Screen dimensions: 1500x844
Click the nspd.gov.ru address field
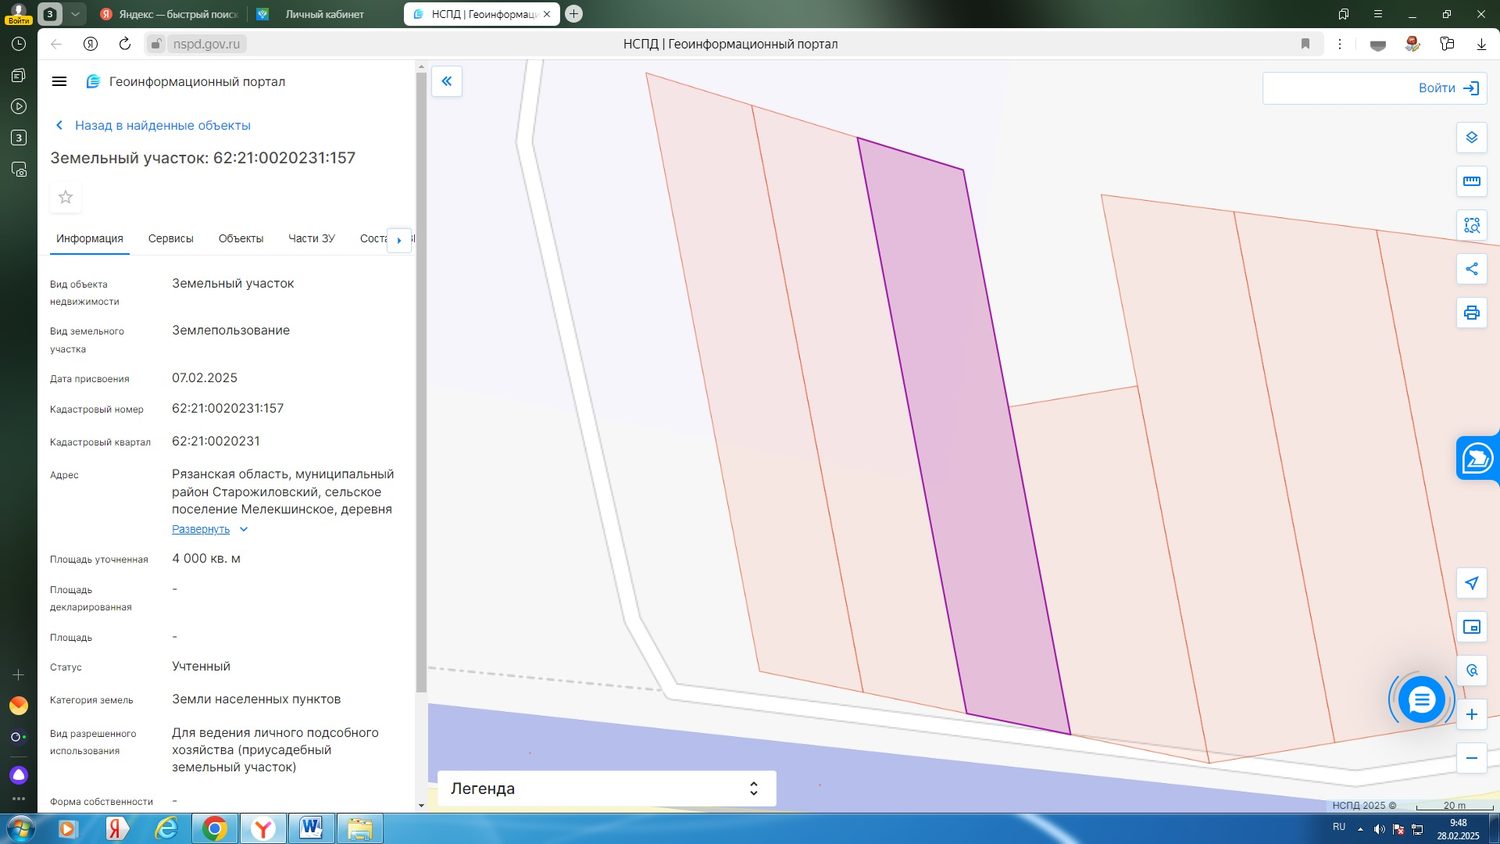(x=207, y=44)
